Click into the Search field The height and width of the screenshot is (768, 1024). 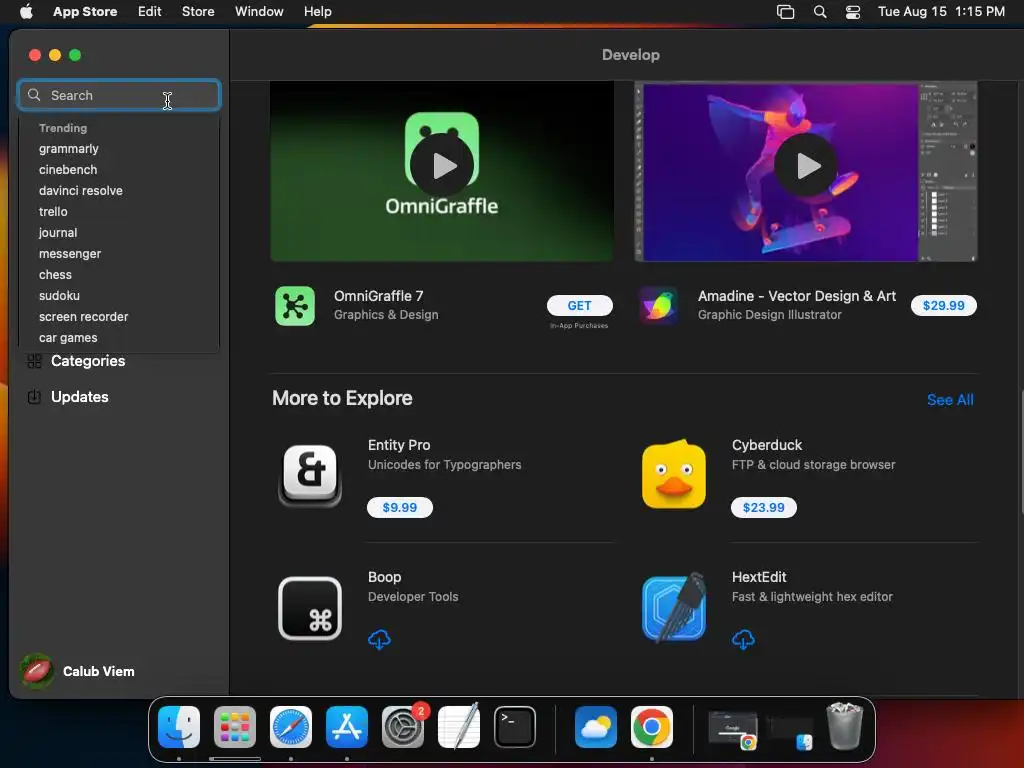pyautogui.click(x=119, y=95)
